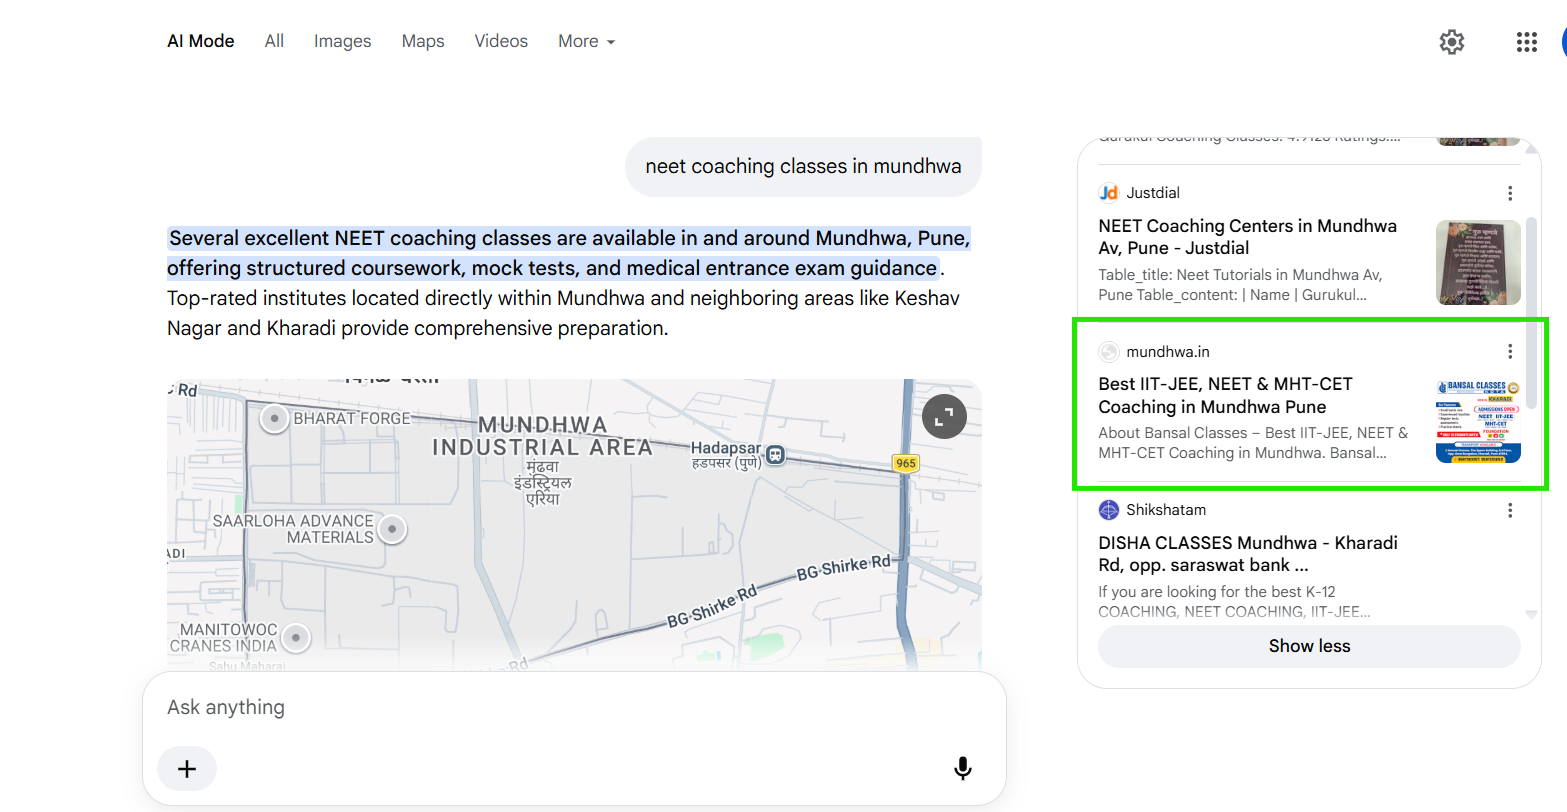
Task: Click the 'About Bansal Classes' snippet text
Action: [1253, 443]
